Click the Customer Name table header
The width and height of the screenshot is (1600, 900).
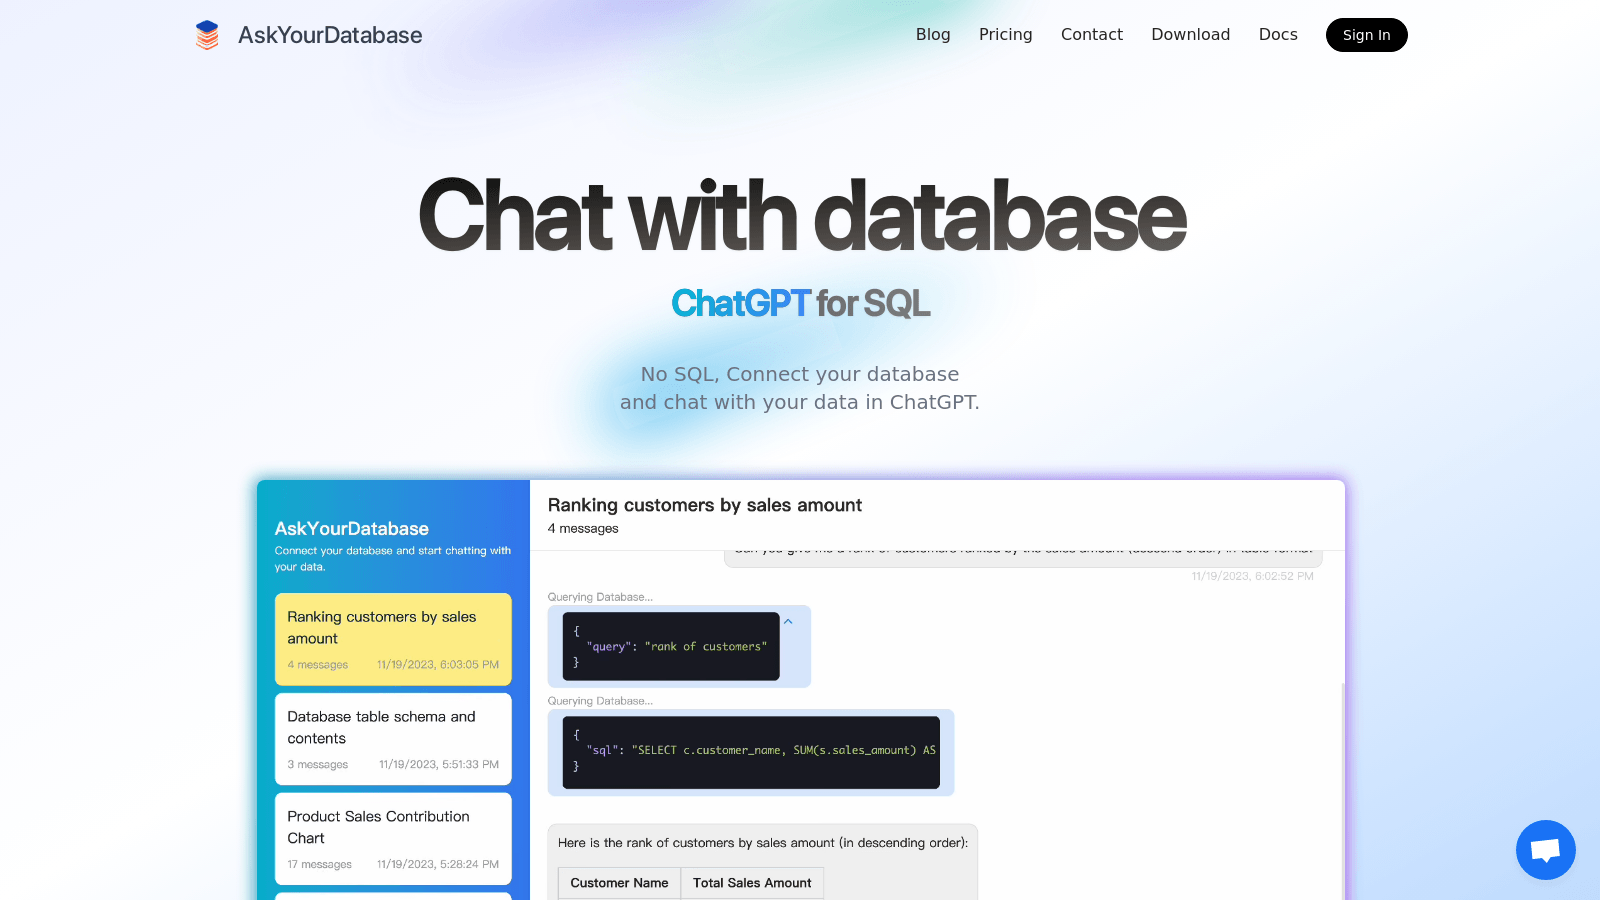pos(619,883)
